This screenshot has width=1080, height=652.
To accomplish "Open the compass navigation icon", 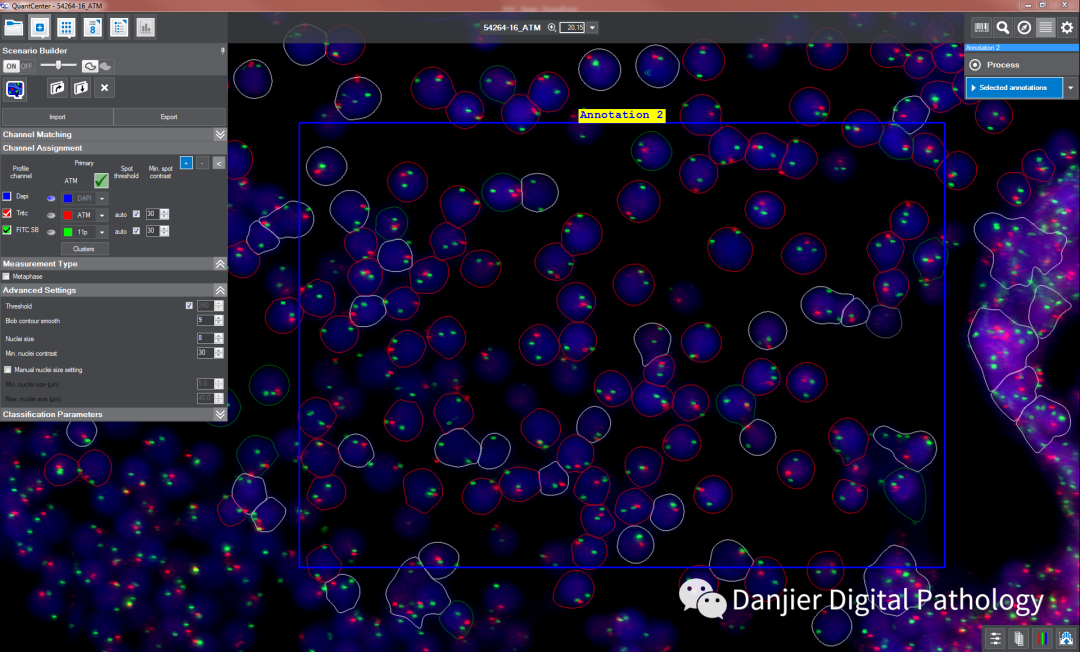I will click(1024, 28).
